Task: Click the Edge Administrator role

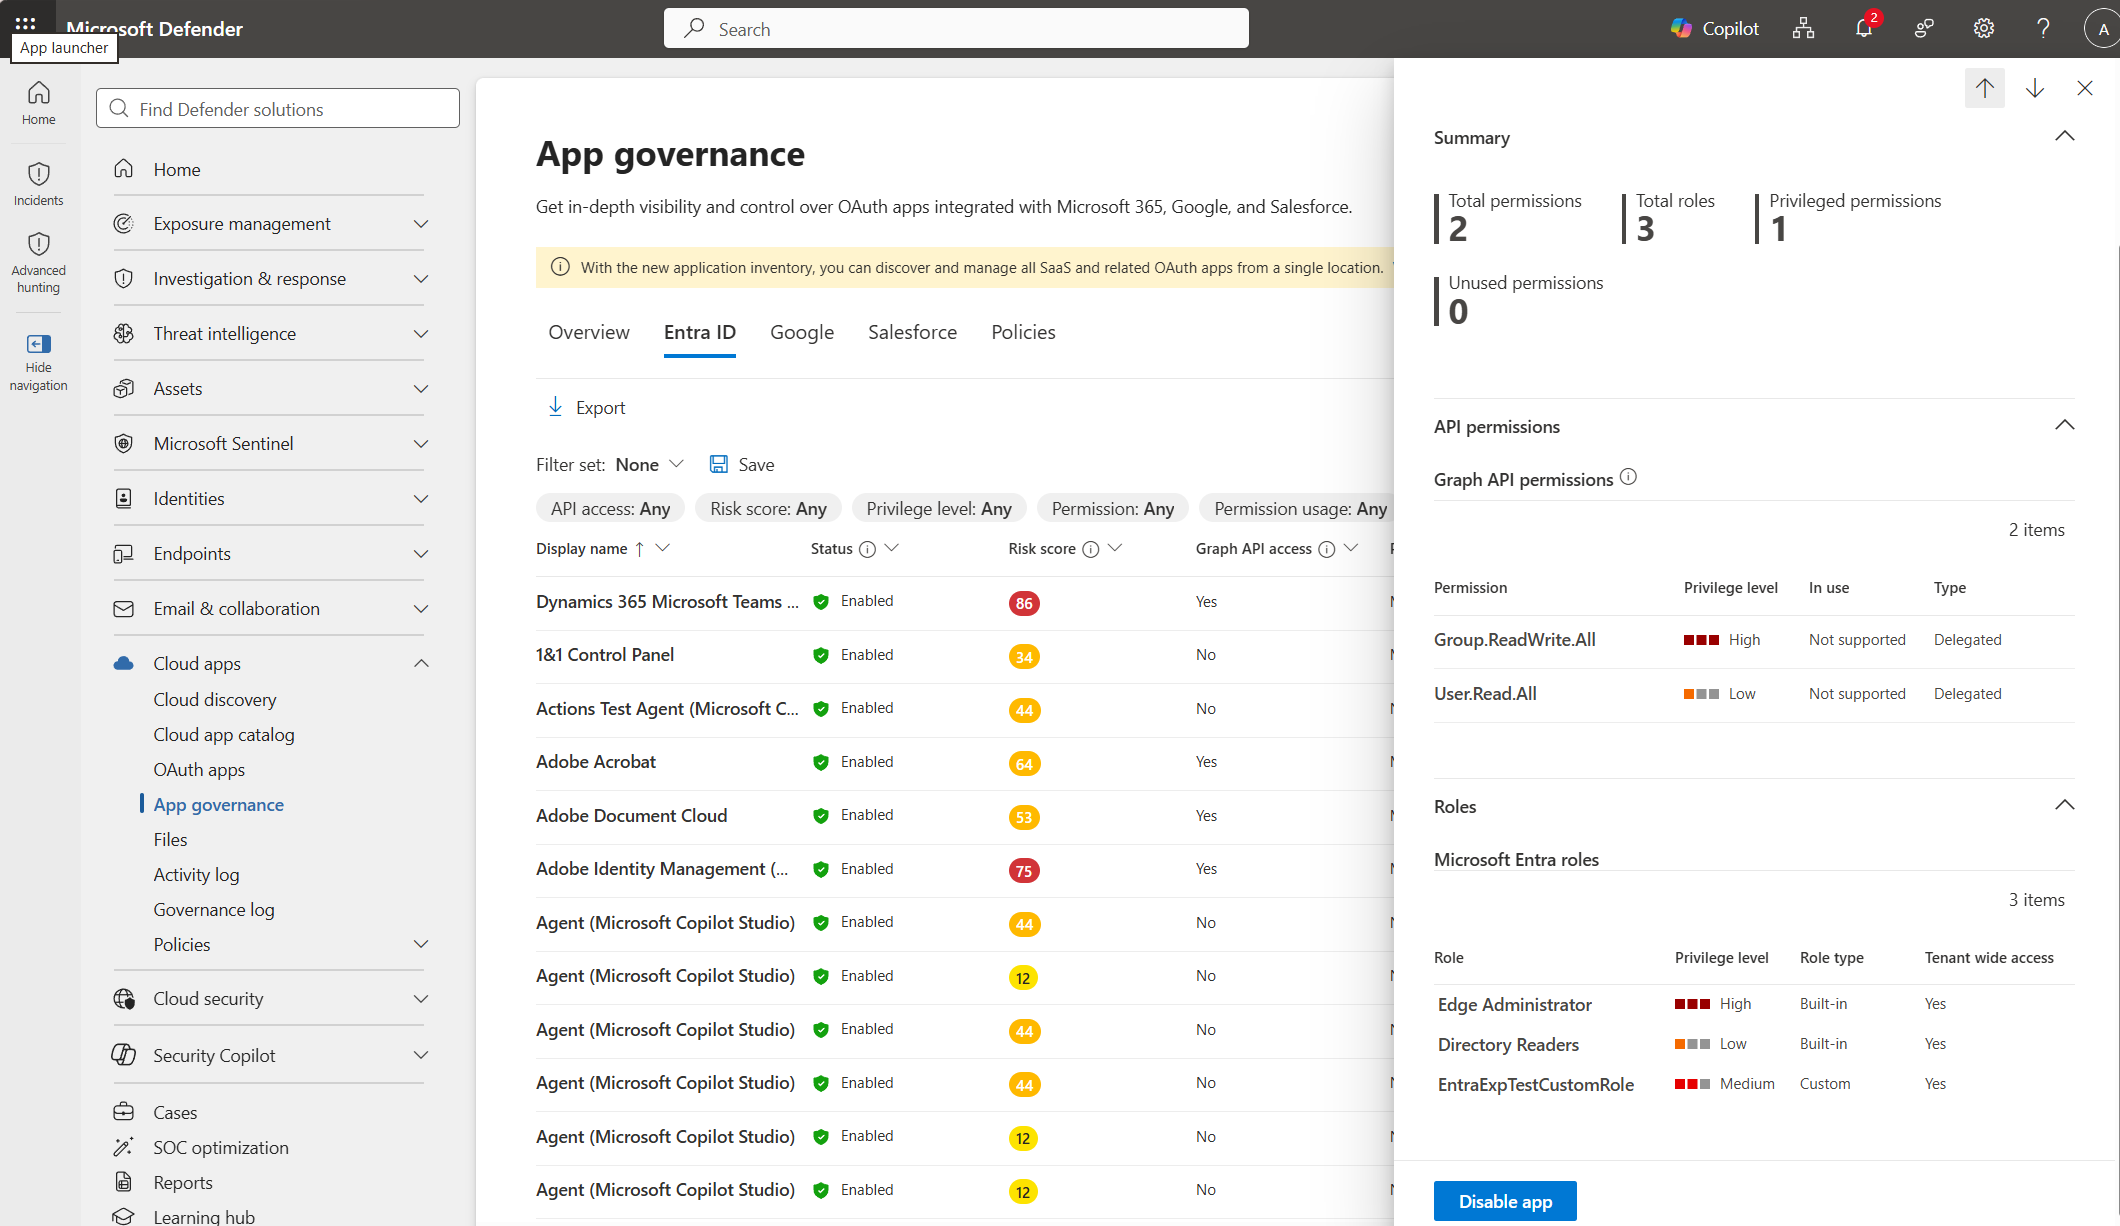Action: click(1515, 1004)
